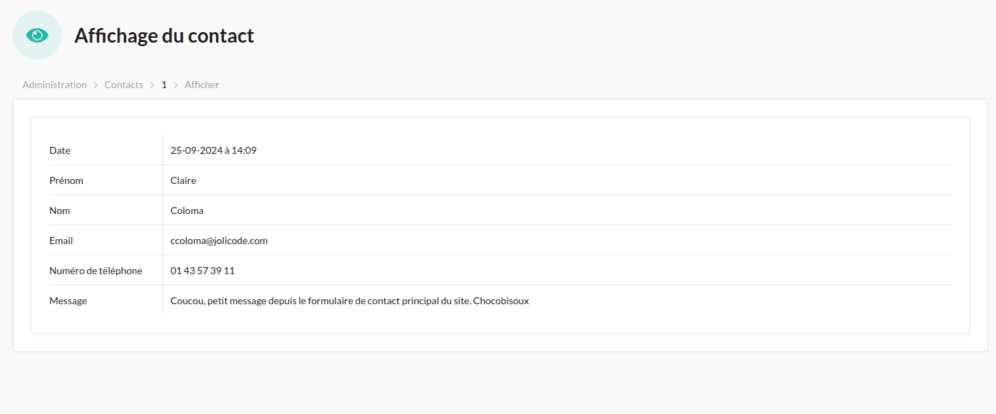Screen dimensions: 996x414
Task: Click the eye icon beside the page title
Action: click(x=37, y=35)
